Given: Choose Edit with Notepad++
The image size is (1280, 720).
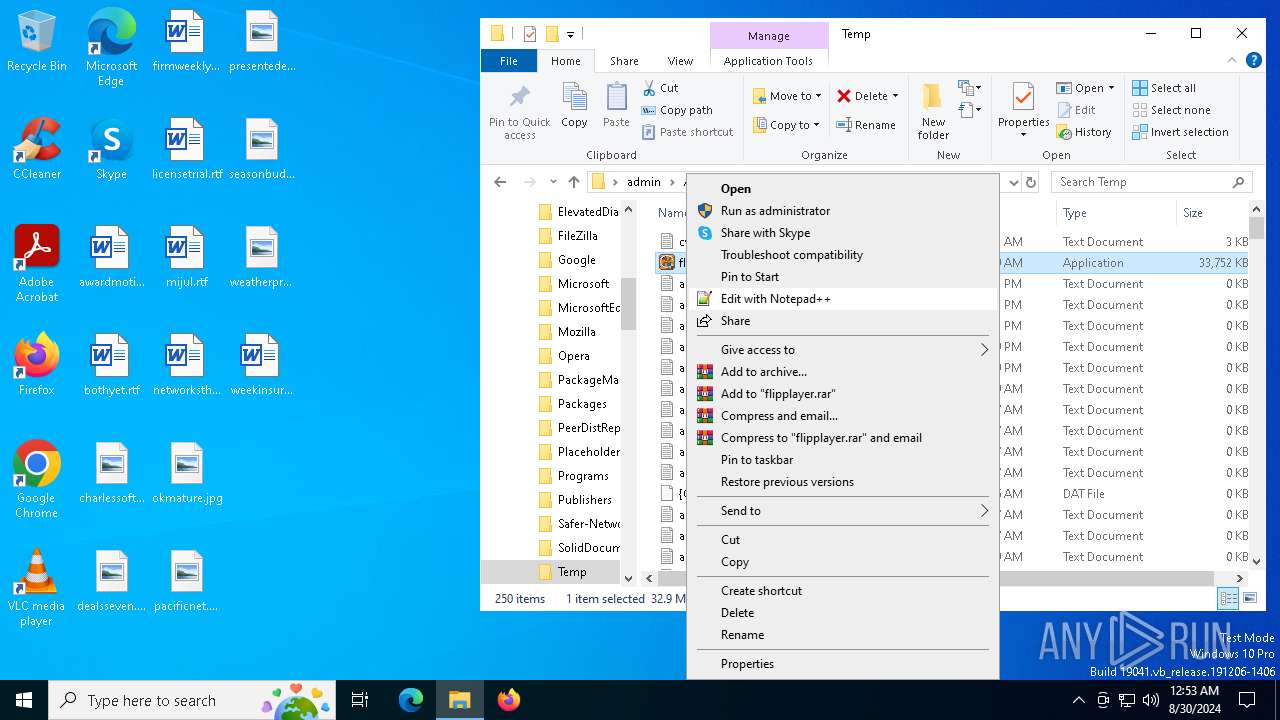Looking at the screenshot, I should coord(842,299).
